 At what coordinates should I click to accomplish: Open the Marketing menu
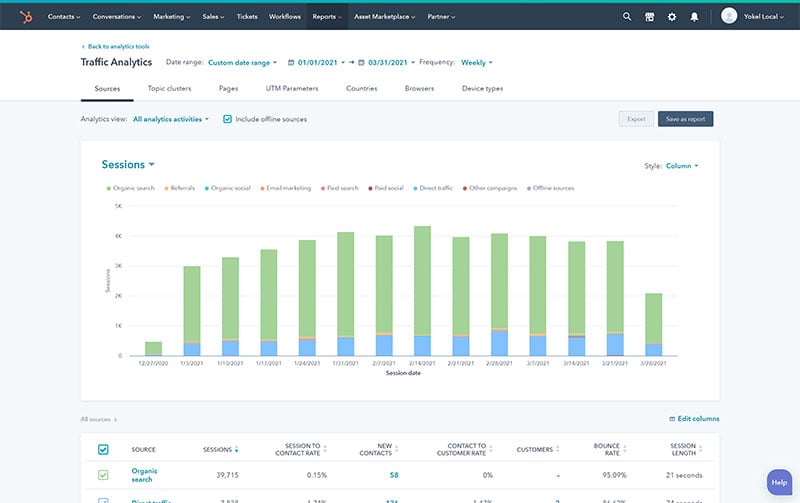pos(171,17)
